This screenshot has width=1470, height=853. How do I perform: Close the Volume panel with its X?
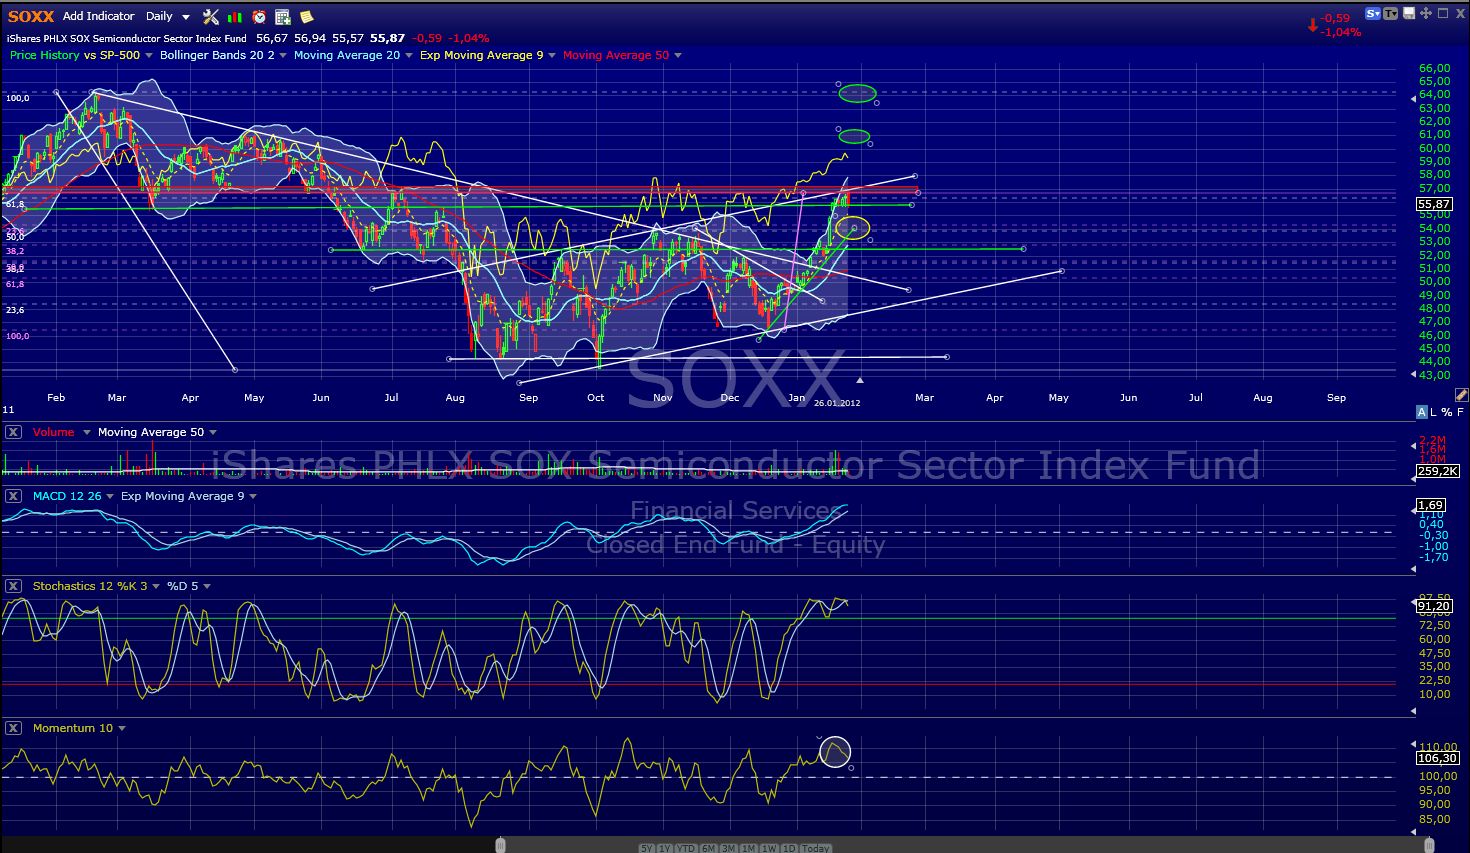(13, 432)
